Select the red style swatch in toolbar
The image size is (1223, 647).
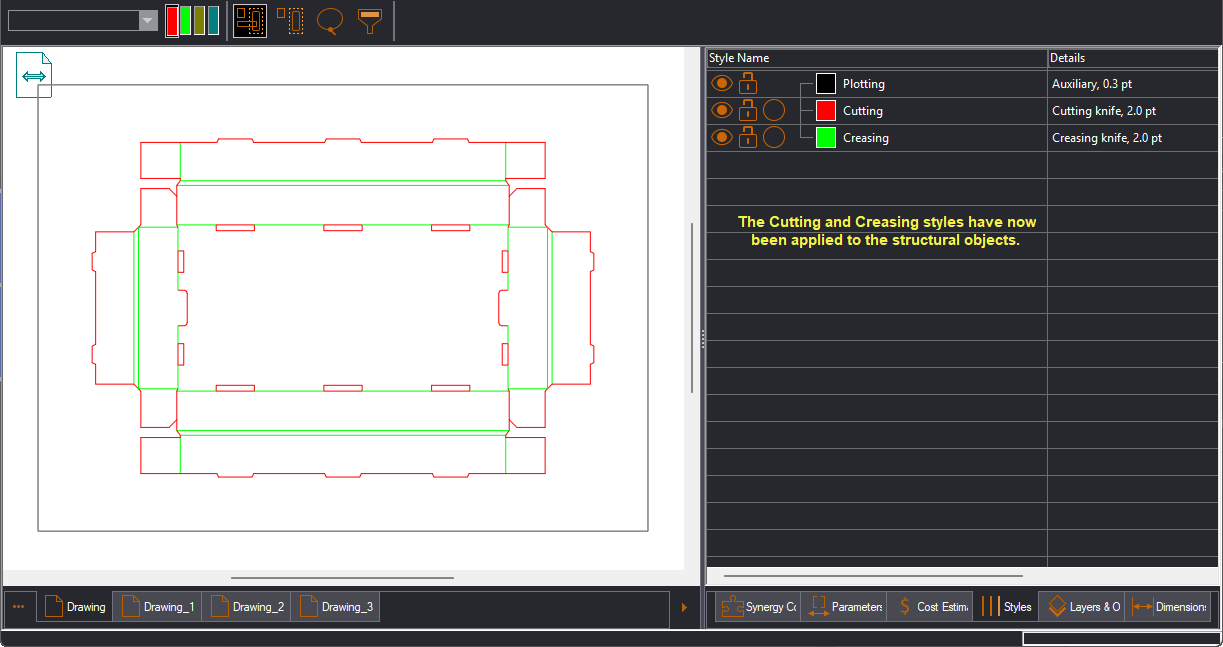pos(172,21)
